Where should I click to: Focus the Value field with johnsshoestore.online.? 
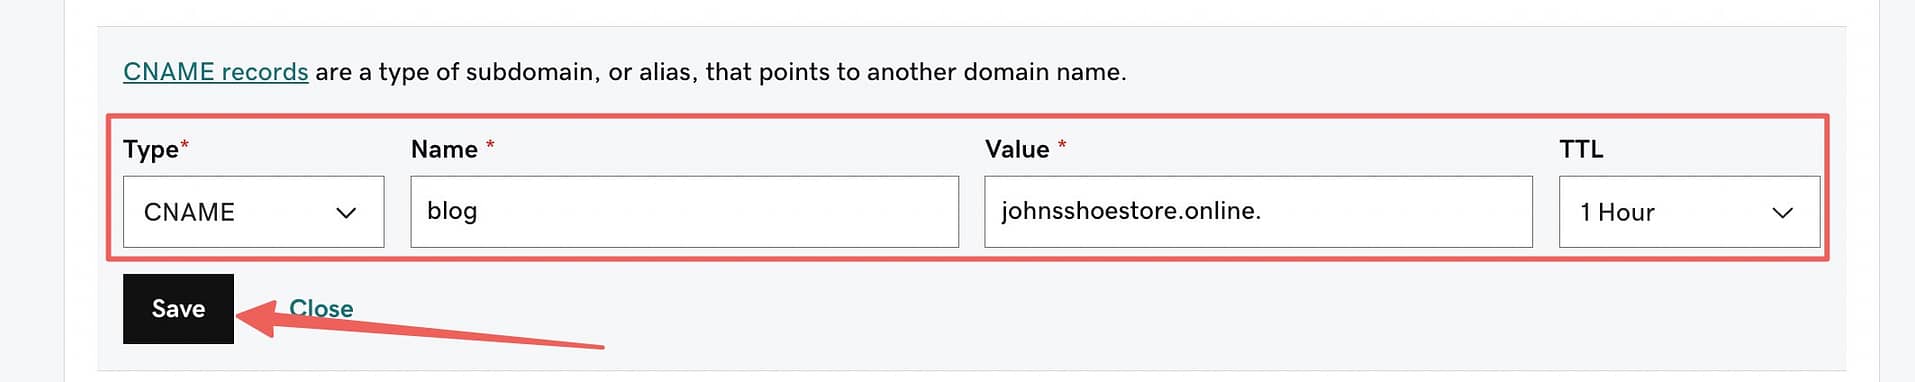tap(1259, 212)
